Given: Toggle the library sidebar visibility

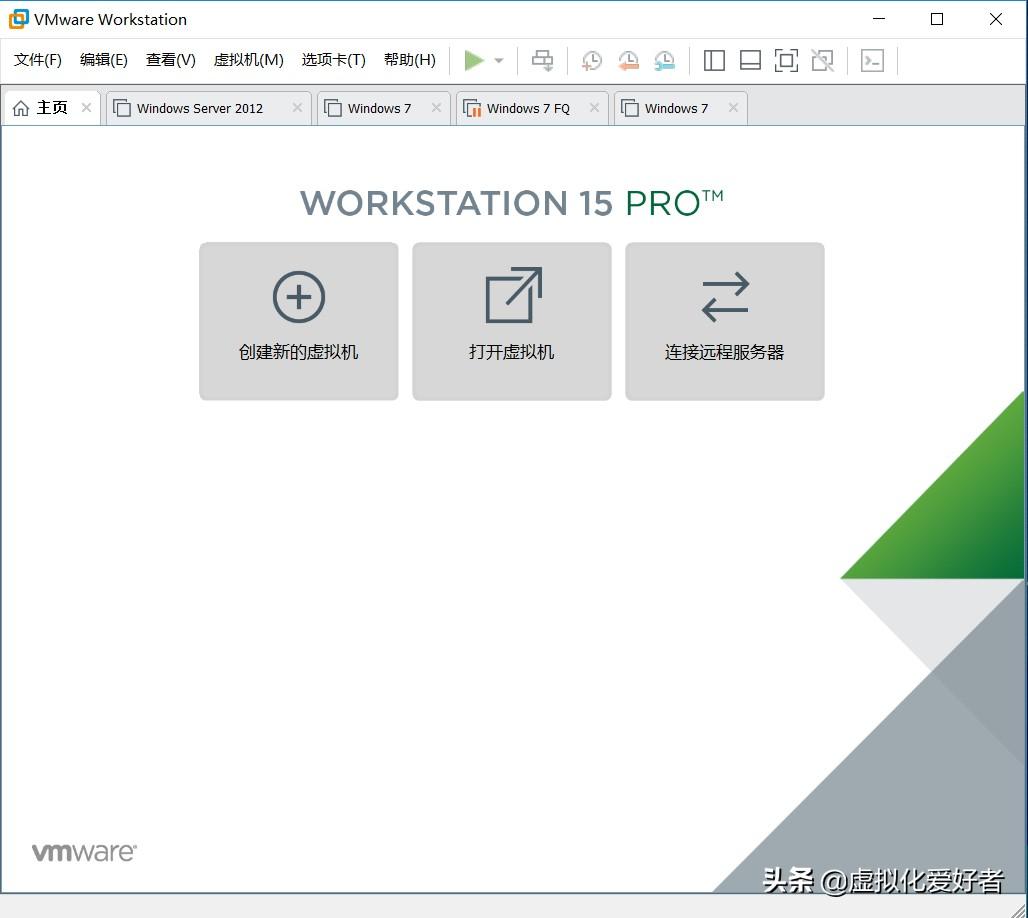Looking at the screenshot, I should click(714, 60).
